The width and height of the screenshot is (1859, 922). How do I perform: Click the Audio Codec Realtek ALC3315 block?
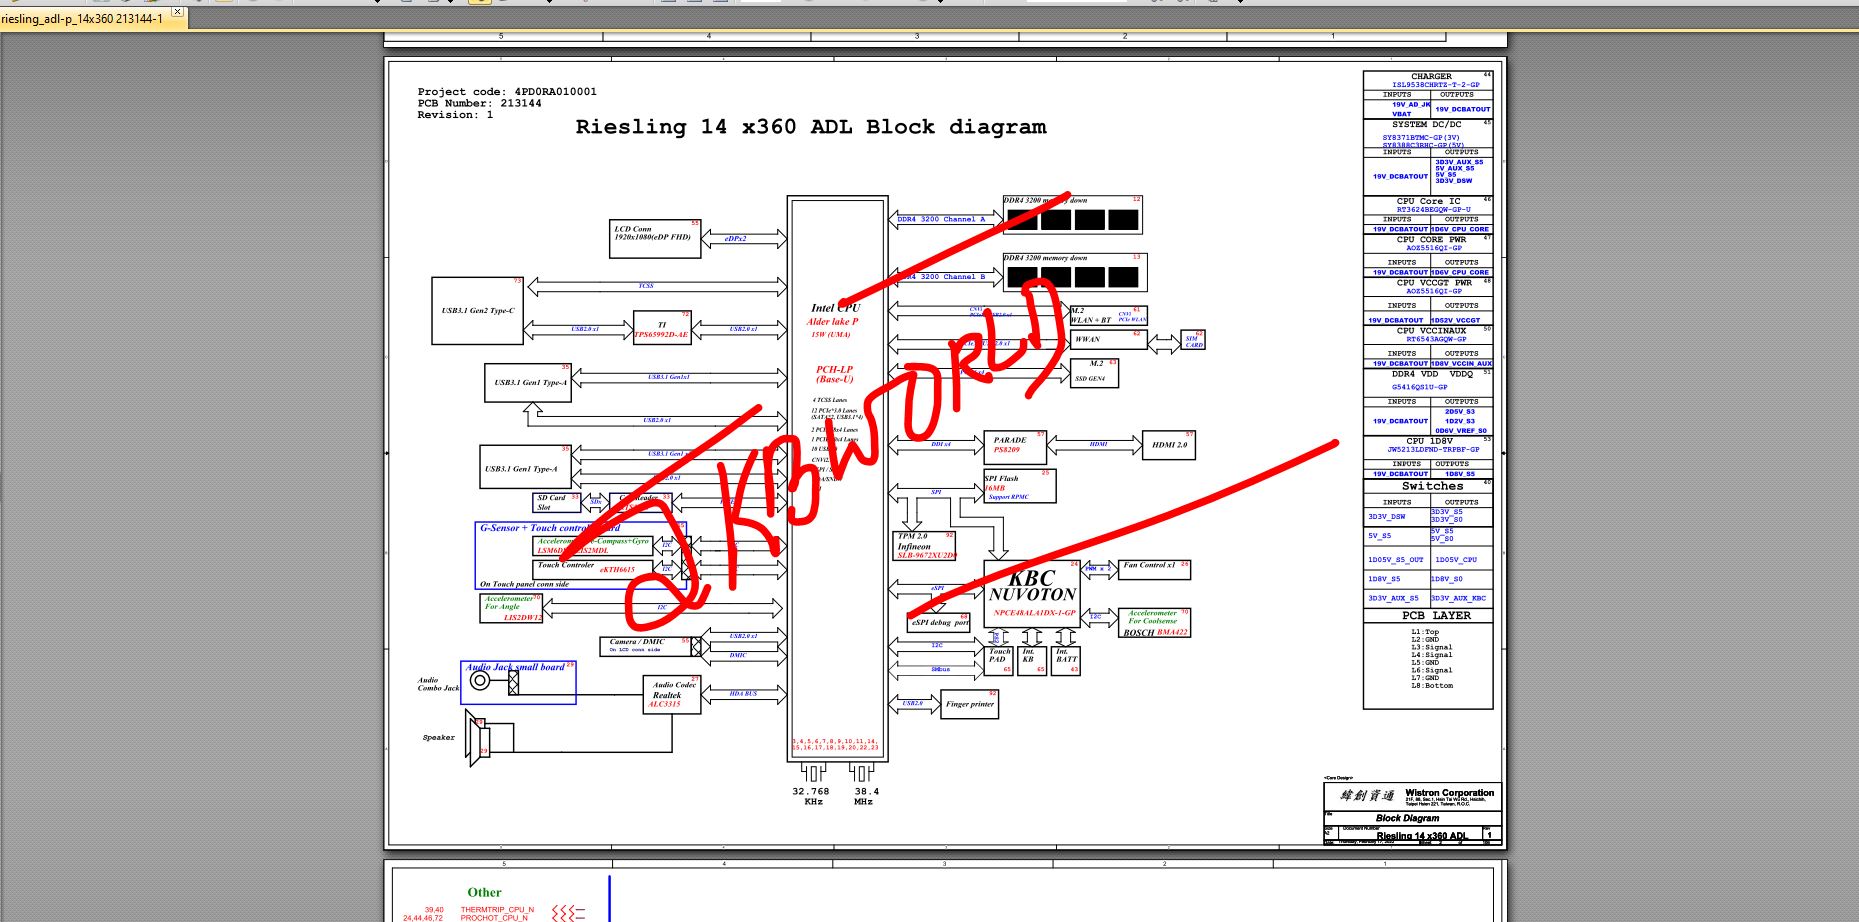click(671, 694)
